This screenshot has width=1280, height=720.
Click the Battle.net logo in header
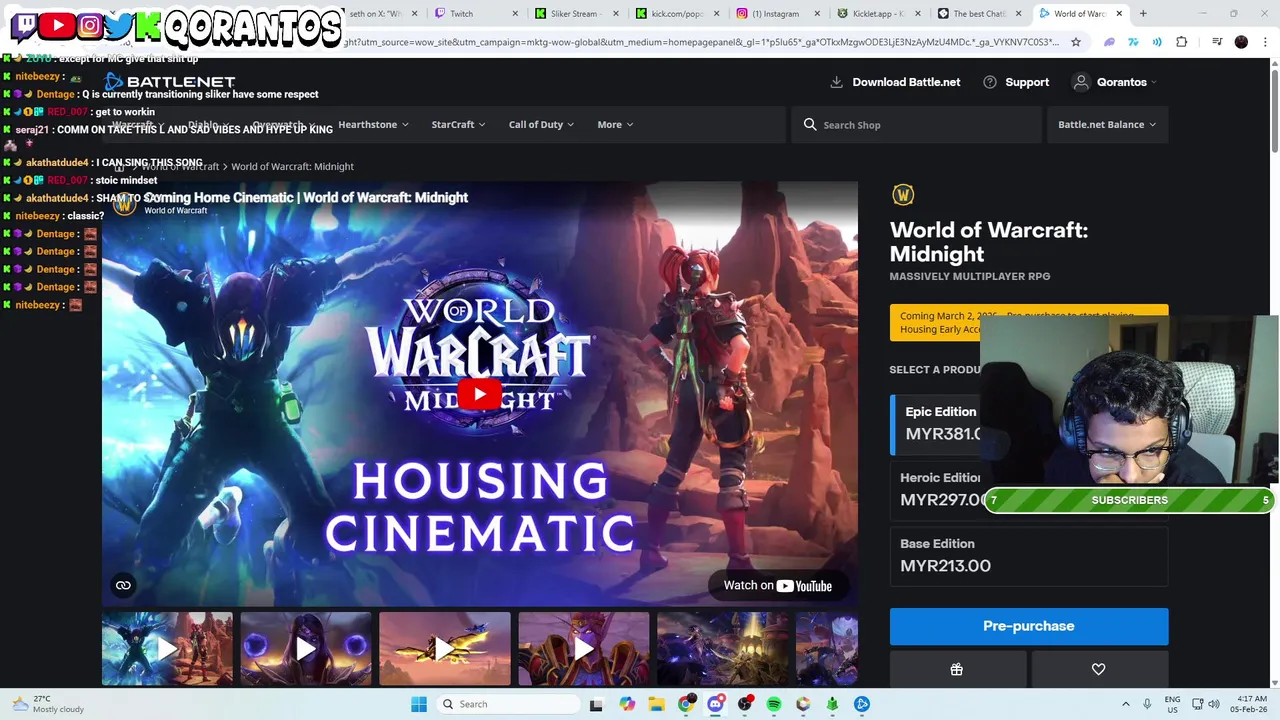tap(170, 82)
